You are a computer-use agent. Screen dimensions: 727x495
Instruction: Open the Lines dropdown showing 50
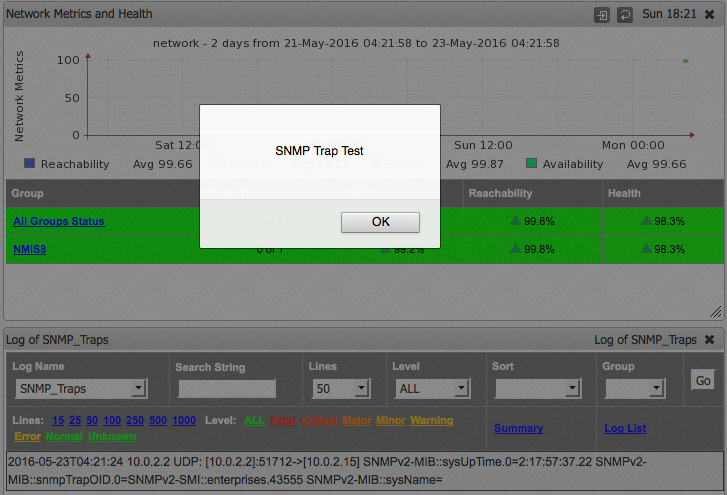point(341,388)
